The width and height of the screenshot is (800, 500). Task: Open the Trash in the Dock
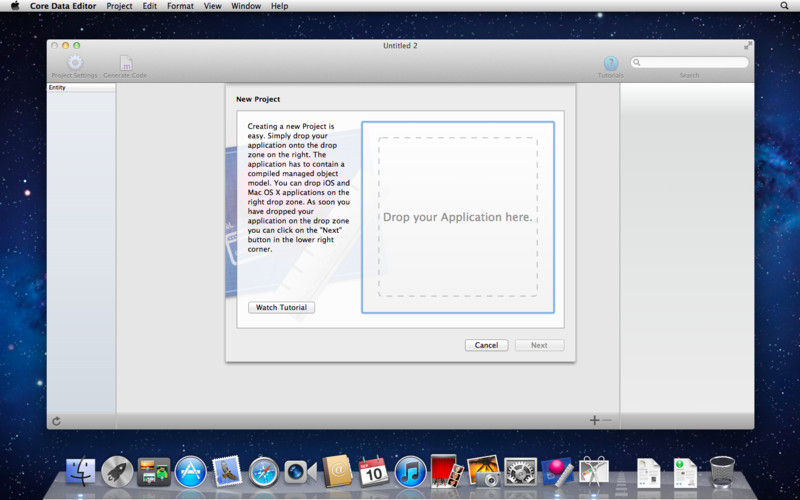coord(722,471)
